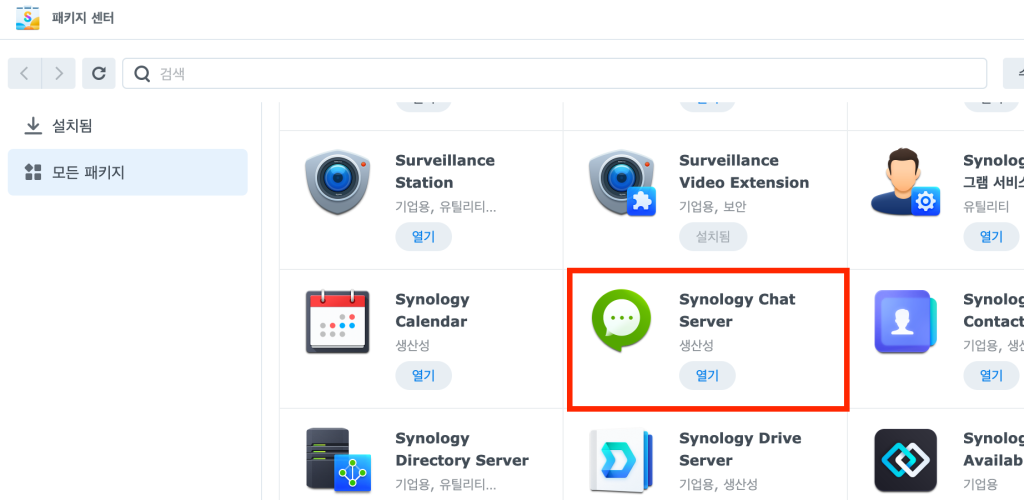
Task: Click Surveillance Video Extension title
Action: click(x=744, y=172)
